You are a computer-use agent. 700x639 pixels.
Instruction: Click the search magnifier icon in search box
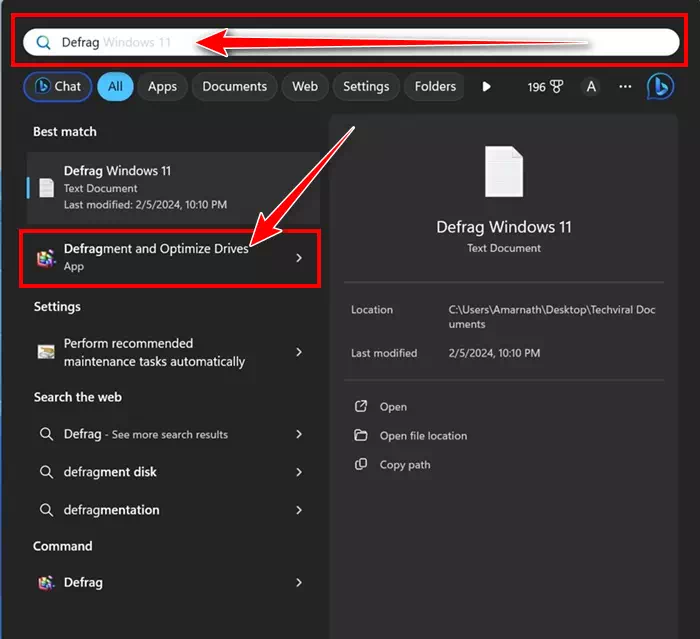coord(43,42)
